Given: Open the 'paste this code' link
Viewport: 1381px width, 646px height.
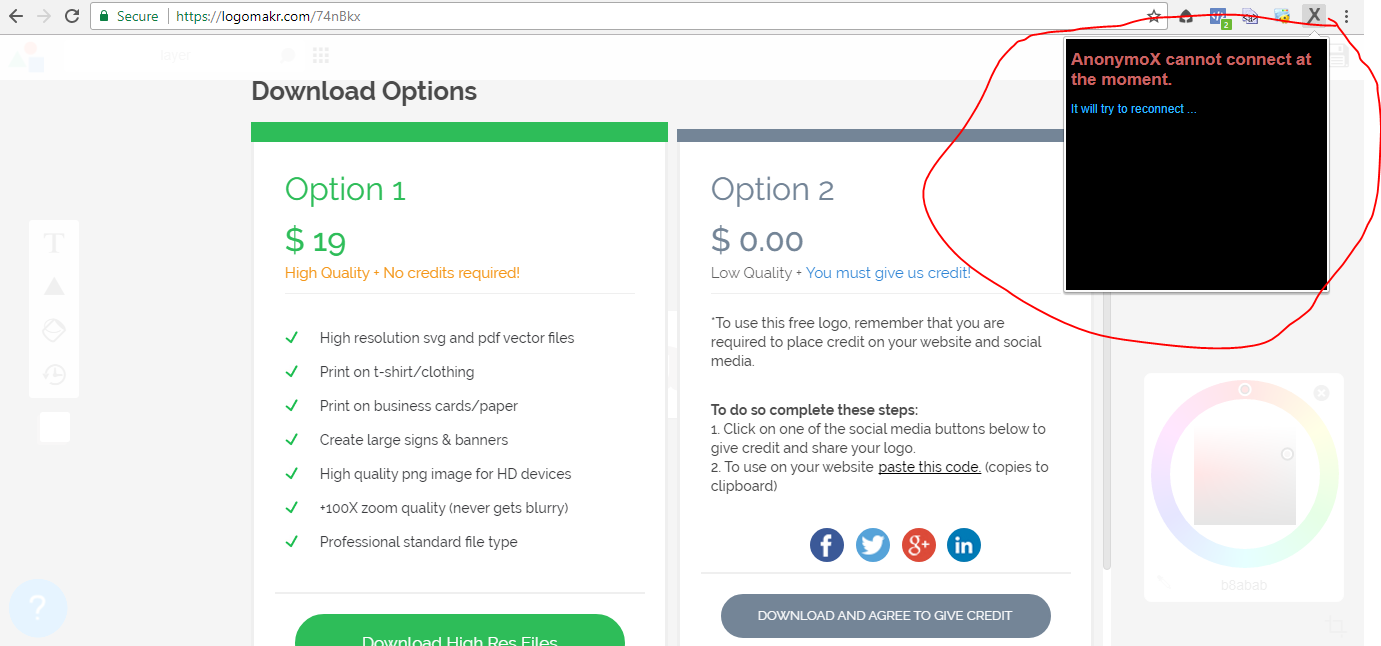Looking at the screenshot, I should tap(929, 467).
